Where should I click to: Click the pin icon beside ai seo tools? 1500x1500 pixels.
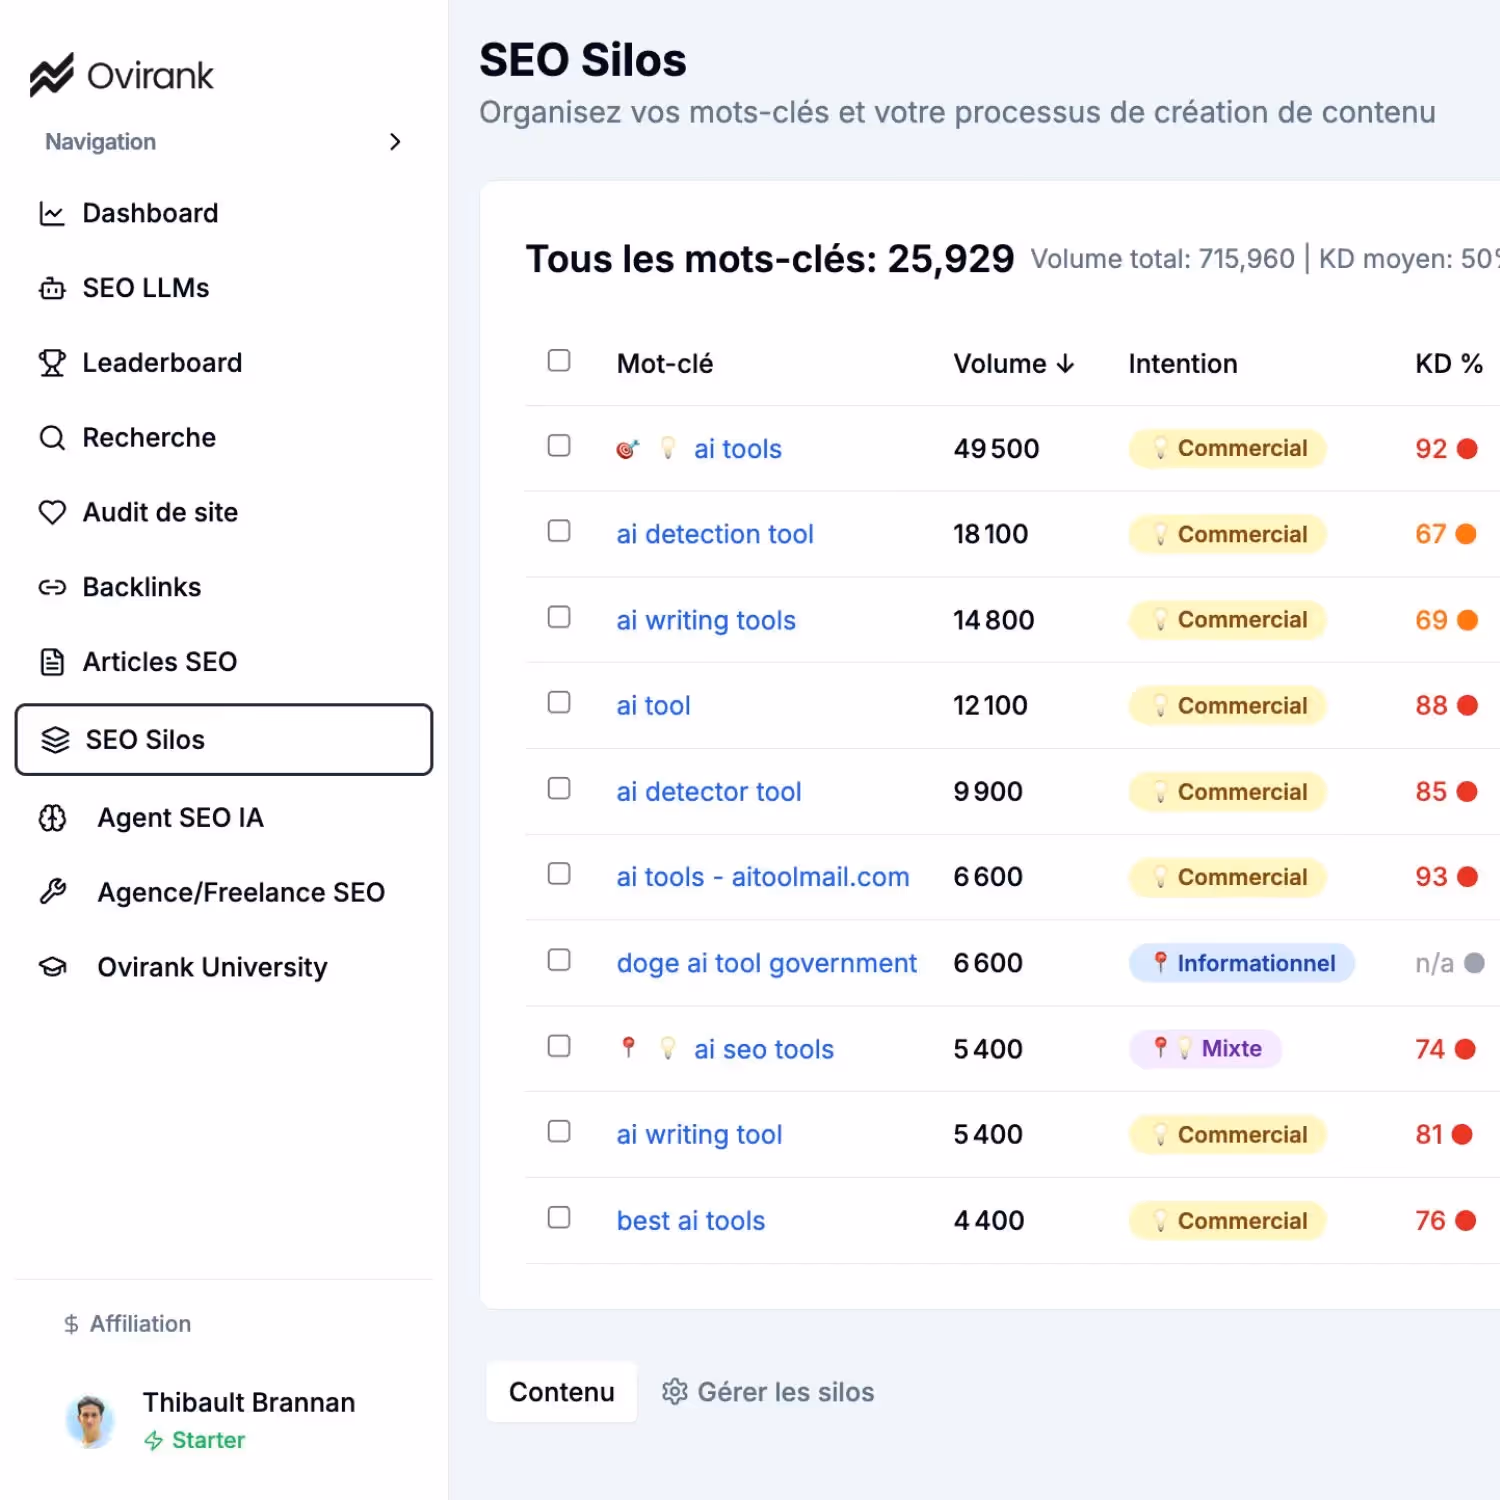click(x=628, y=1048)
